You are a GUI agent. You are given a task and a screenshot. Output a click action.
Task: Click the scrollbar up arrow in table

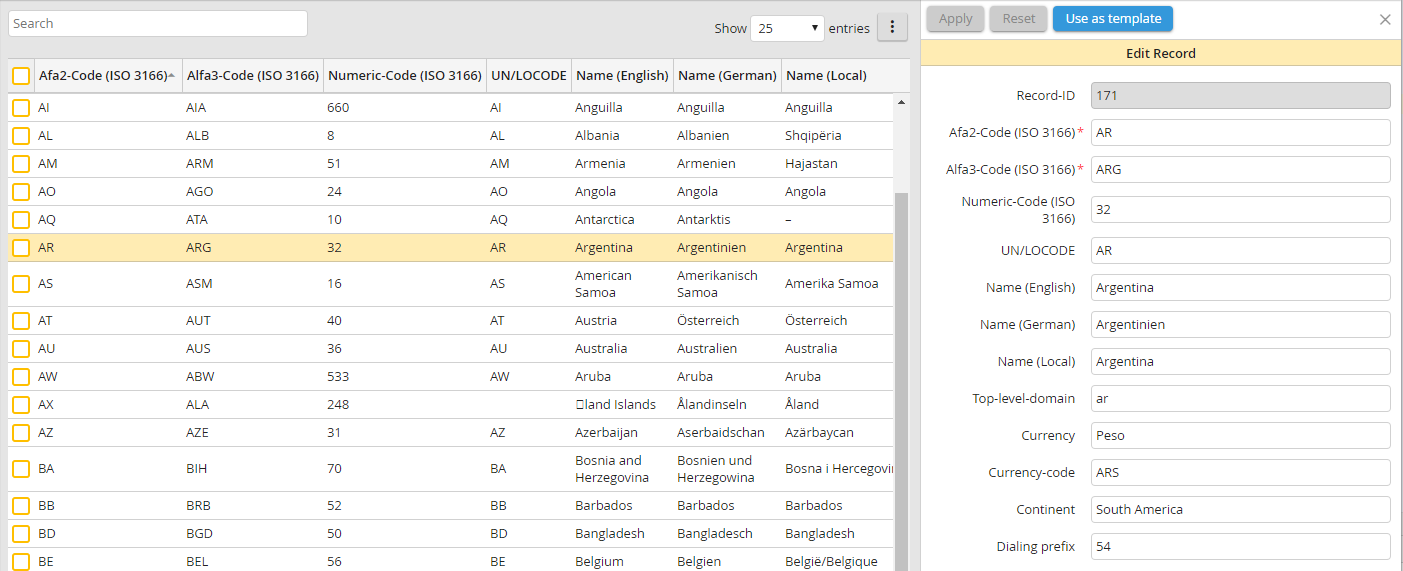click(x=901, y=102)
